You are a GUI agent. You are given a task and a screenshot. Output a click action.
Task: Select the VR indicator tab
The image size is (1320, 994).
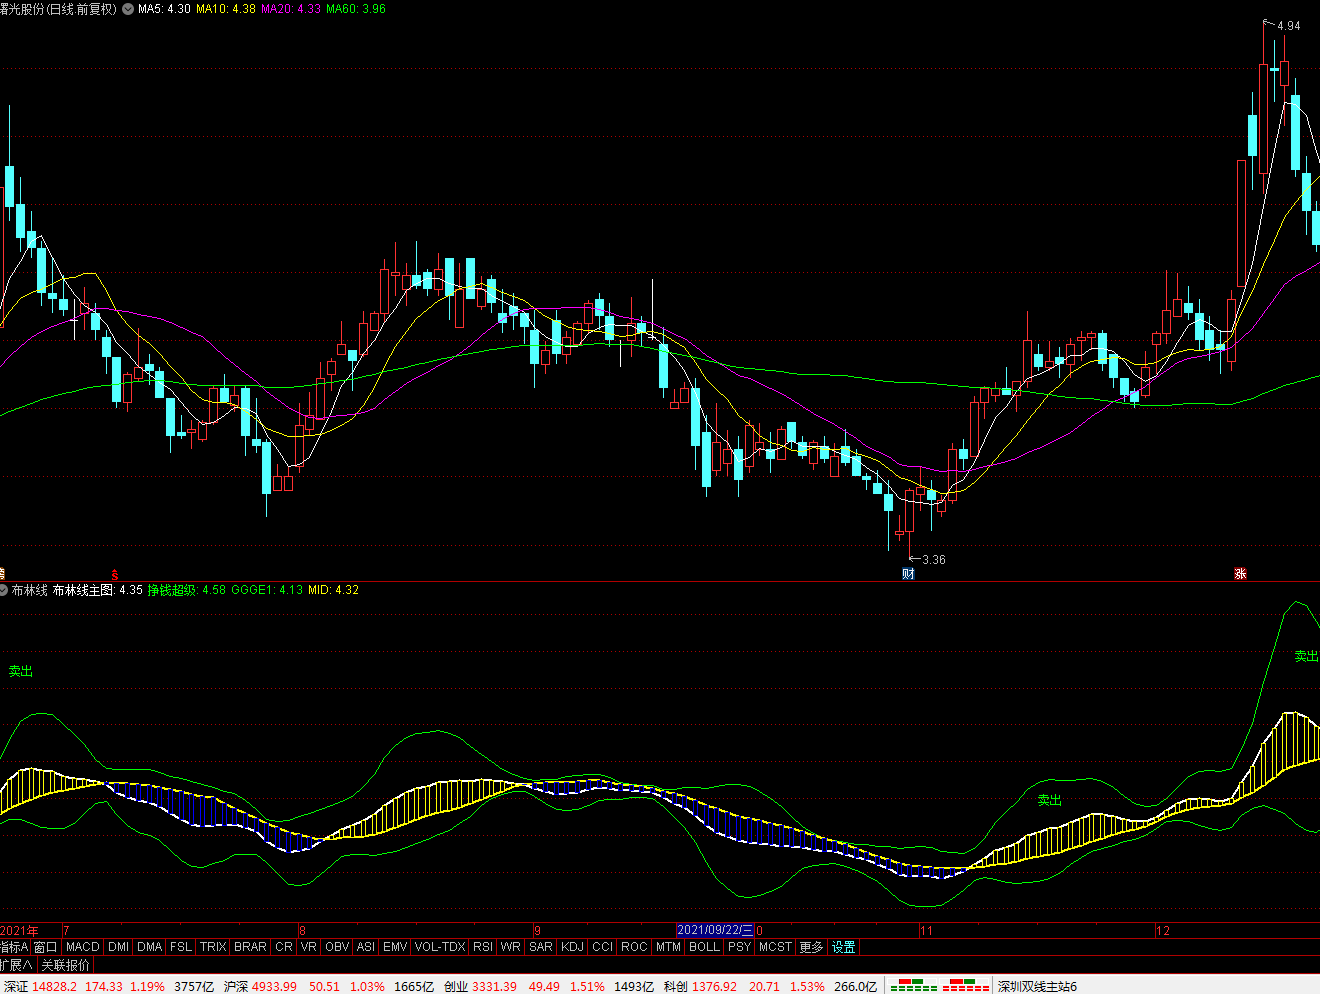pyautogui.click(x=308, y=947)
